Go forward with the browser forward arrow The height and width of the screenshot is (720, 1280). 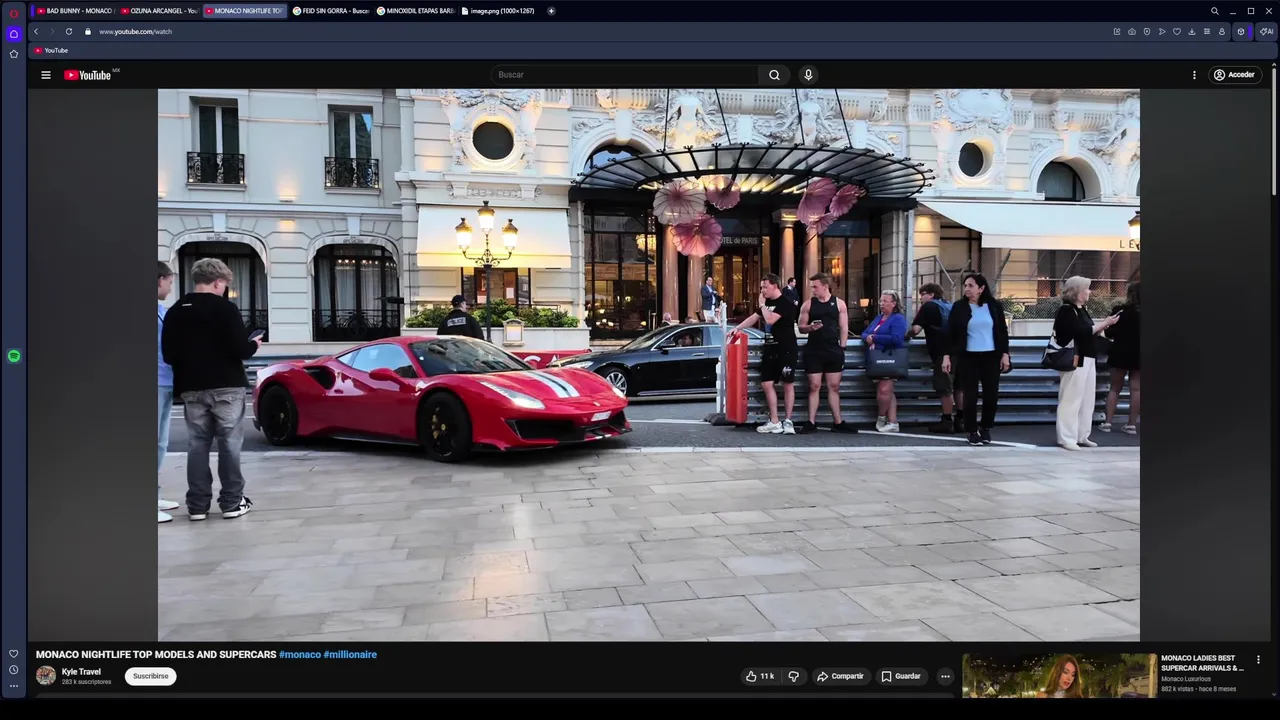[x=52, y=32]
